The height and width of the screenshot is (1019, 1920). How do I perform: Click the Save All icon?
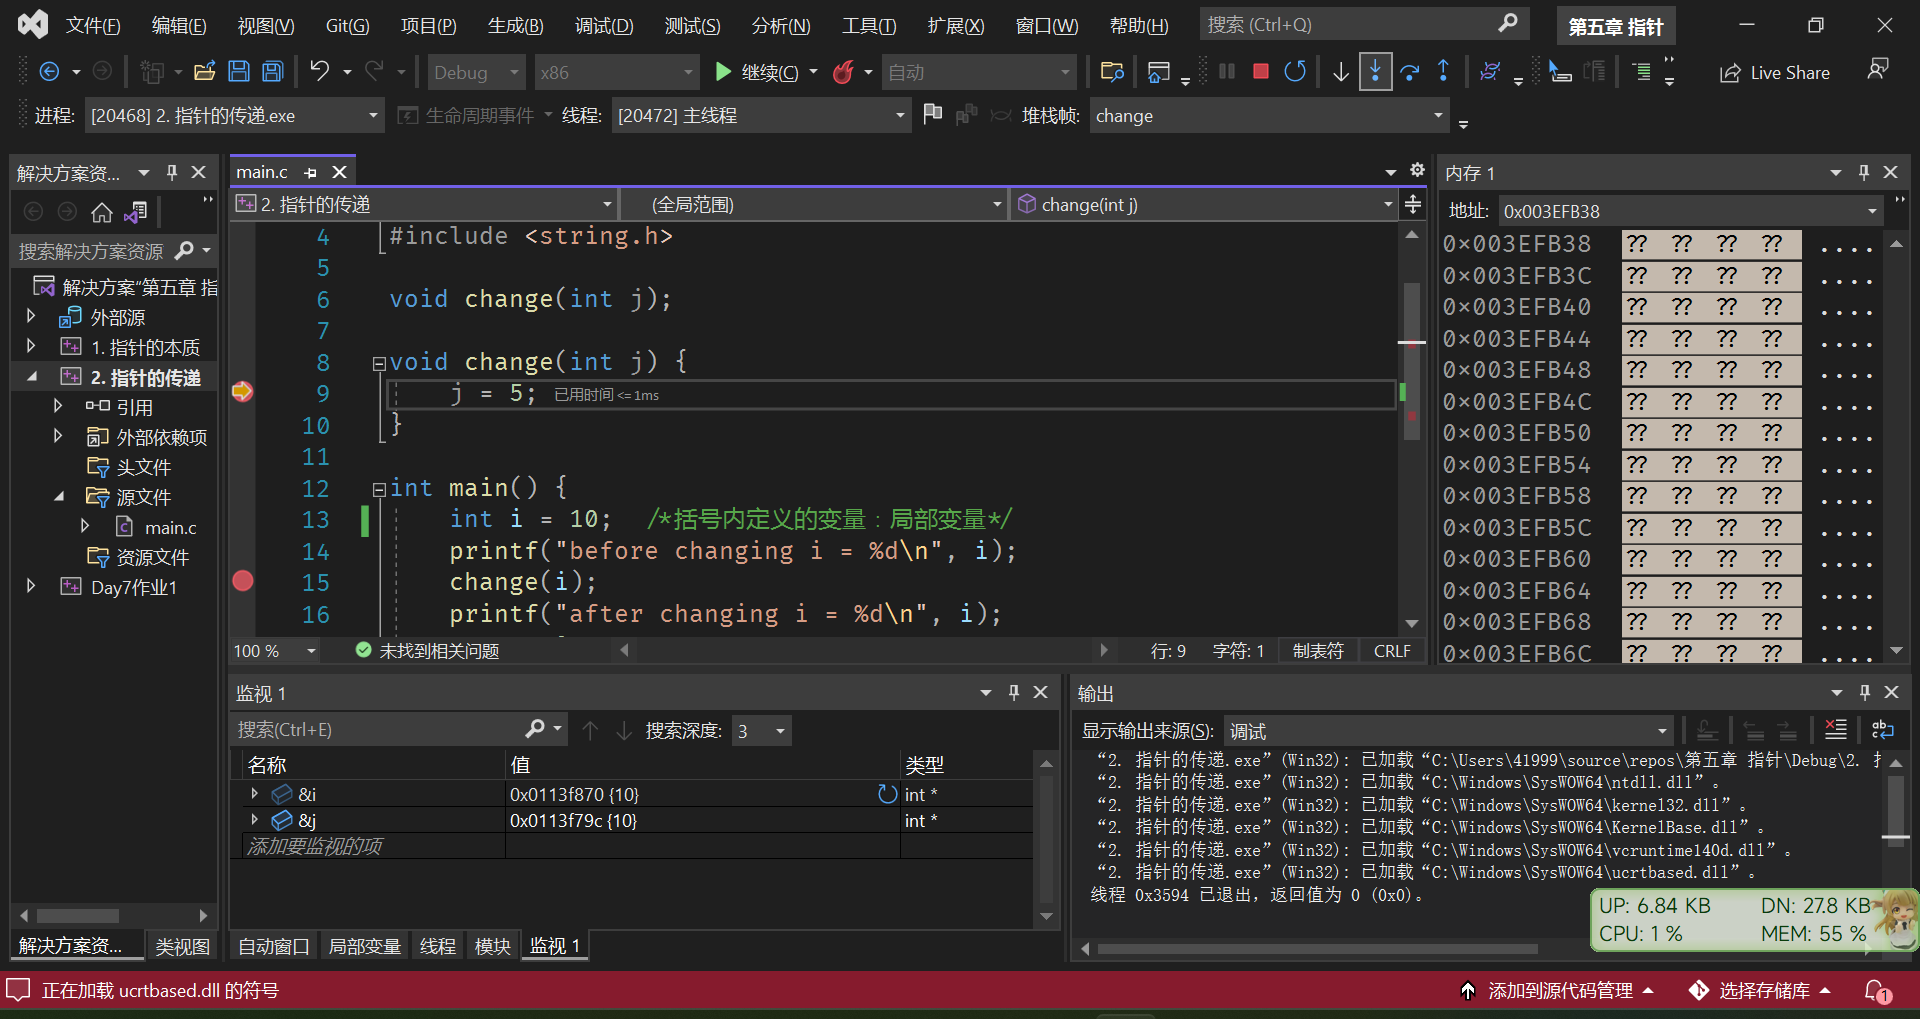pyautogui.click(x=272, y=72)
